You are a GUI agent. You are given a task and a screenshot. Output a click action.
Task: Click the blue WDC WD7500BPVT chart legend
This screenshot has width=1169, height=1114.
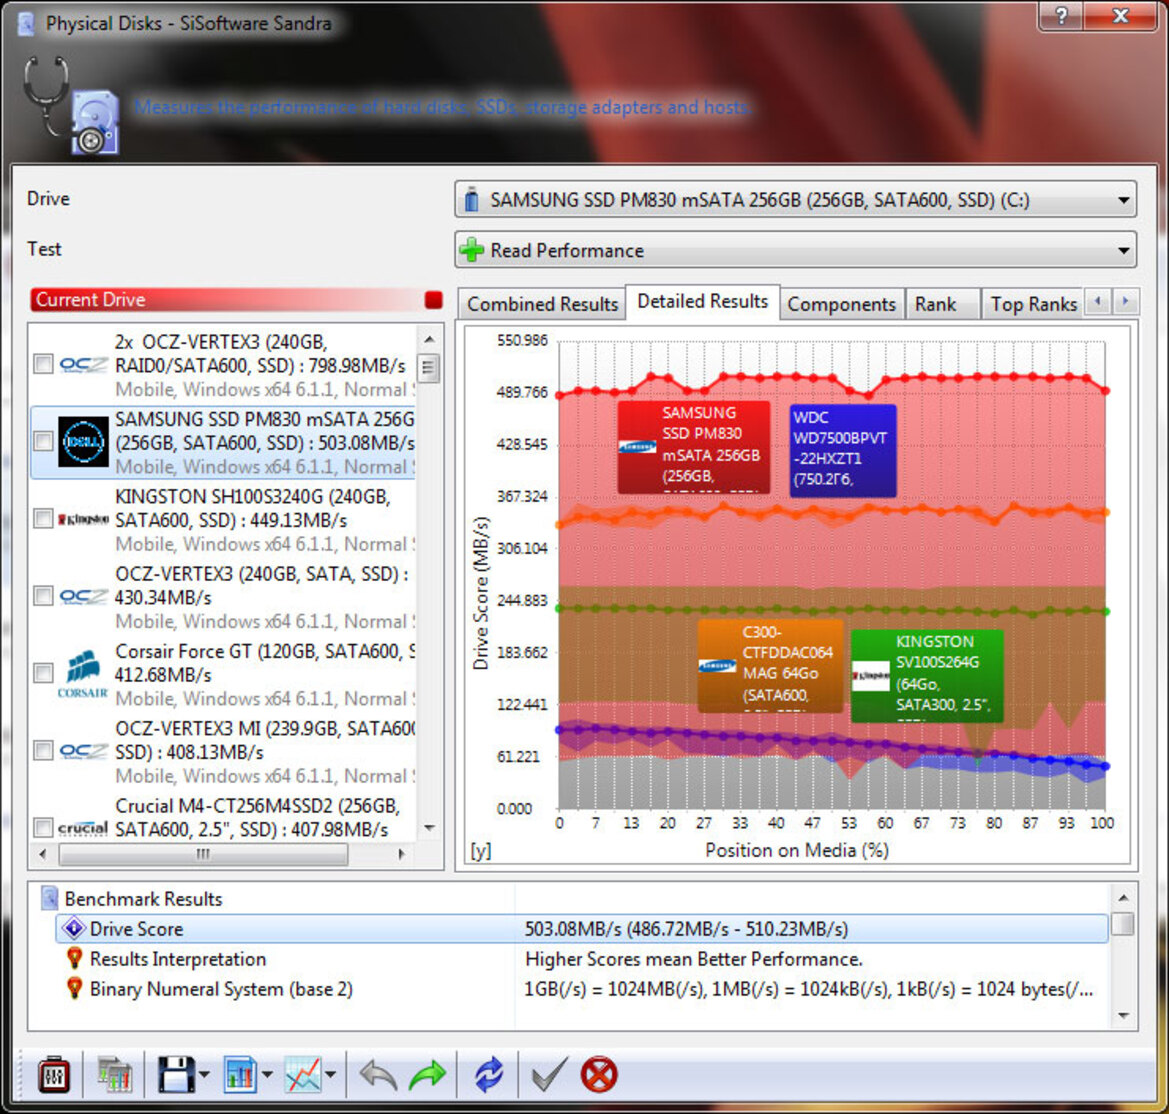point(842,450)
